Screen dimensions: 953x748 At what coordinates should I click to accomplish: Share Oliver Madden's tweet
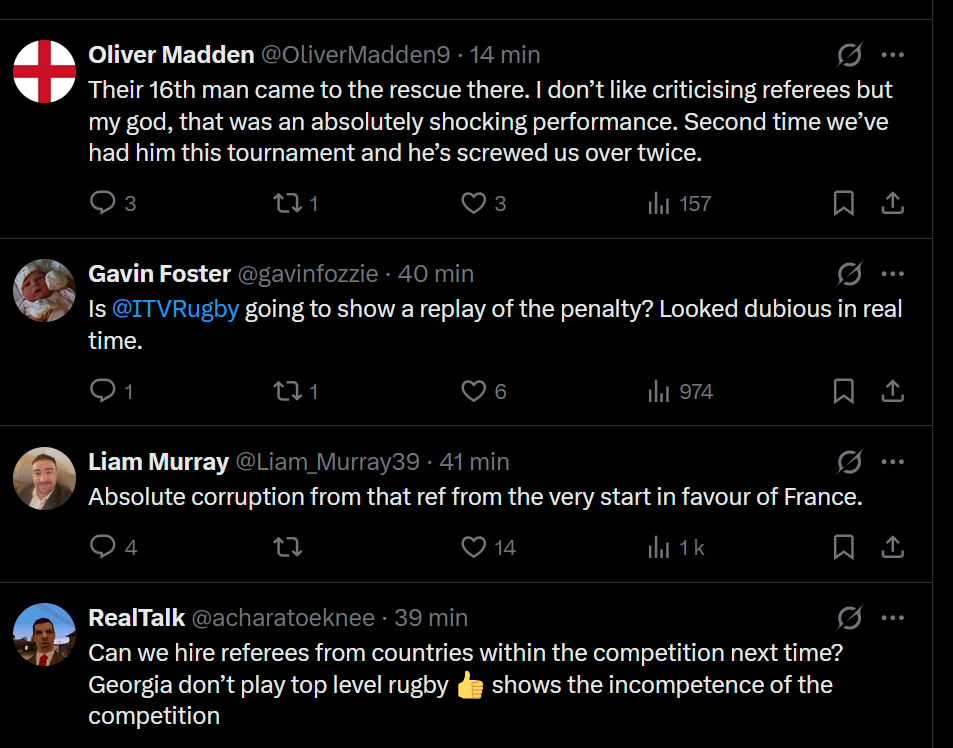click(x=892, y=204)
